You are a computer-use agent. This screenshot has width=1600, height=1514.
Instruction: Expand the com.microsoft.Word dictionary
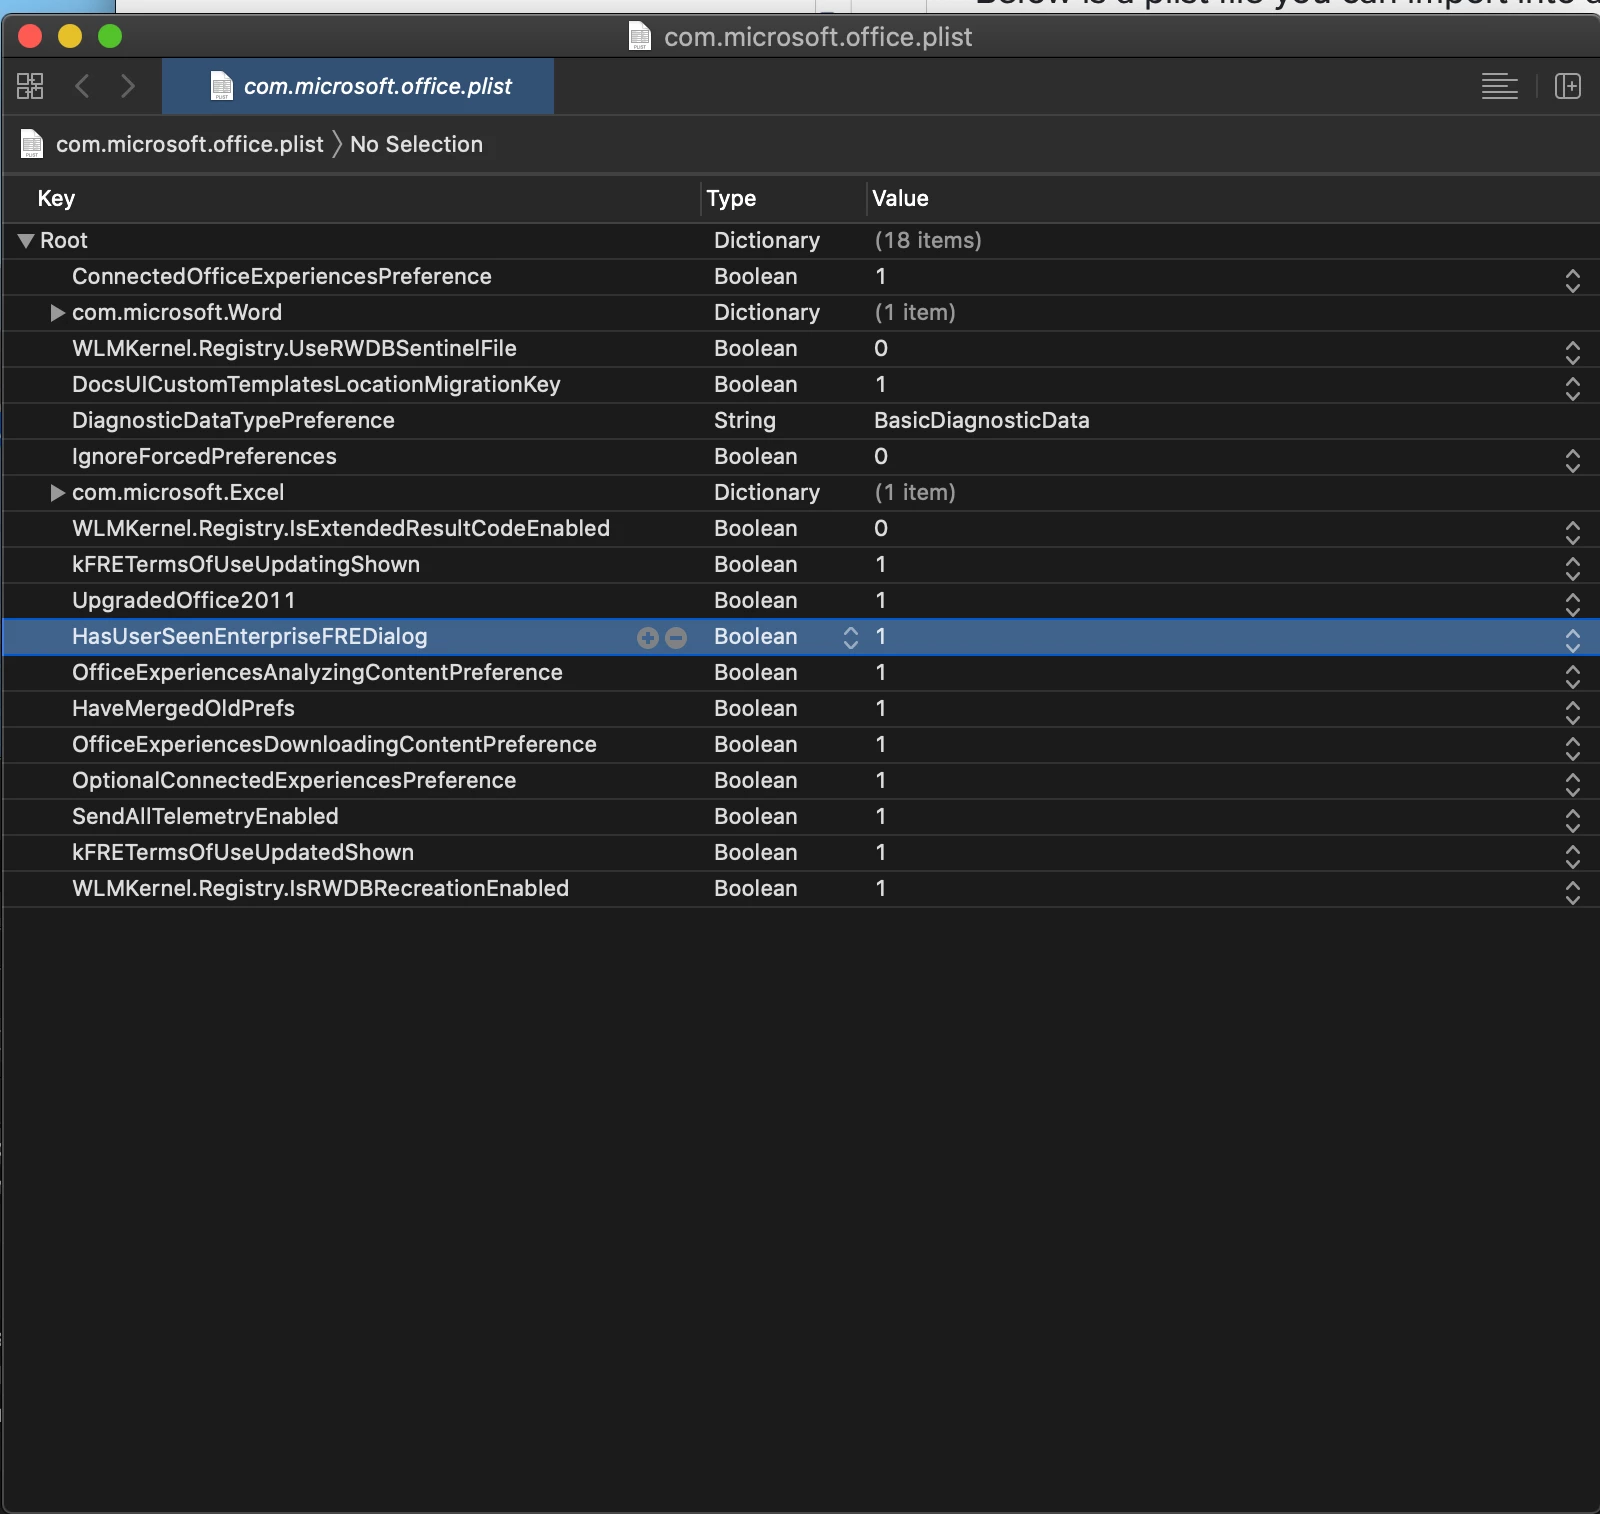[57, 313]
